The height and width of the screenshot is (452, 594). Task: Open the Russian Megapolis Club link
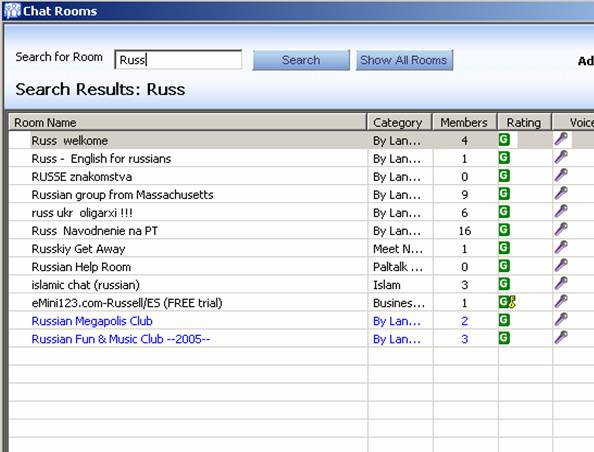pyautogui.click(x=92, y=321)
